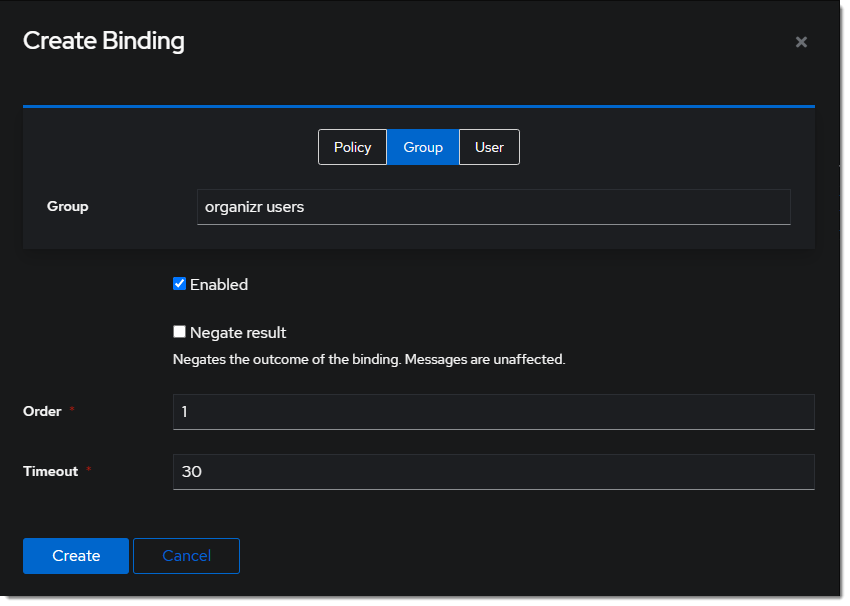Click the Order field label

point(42,412)
